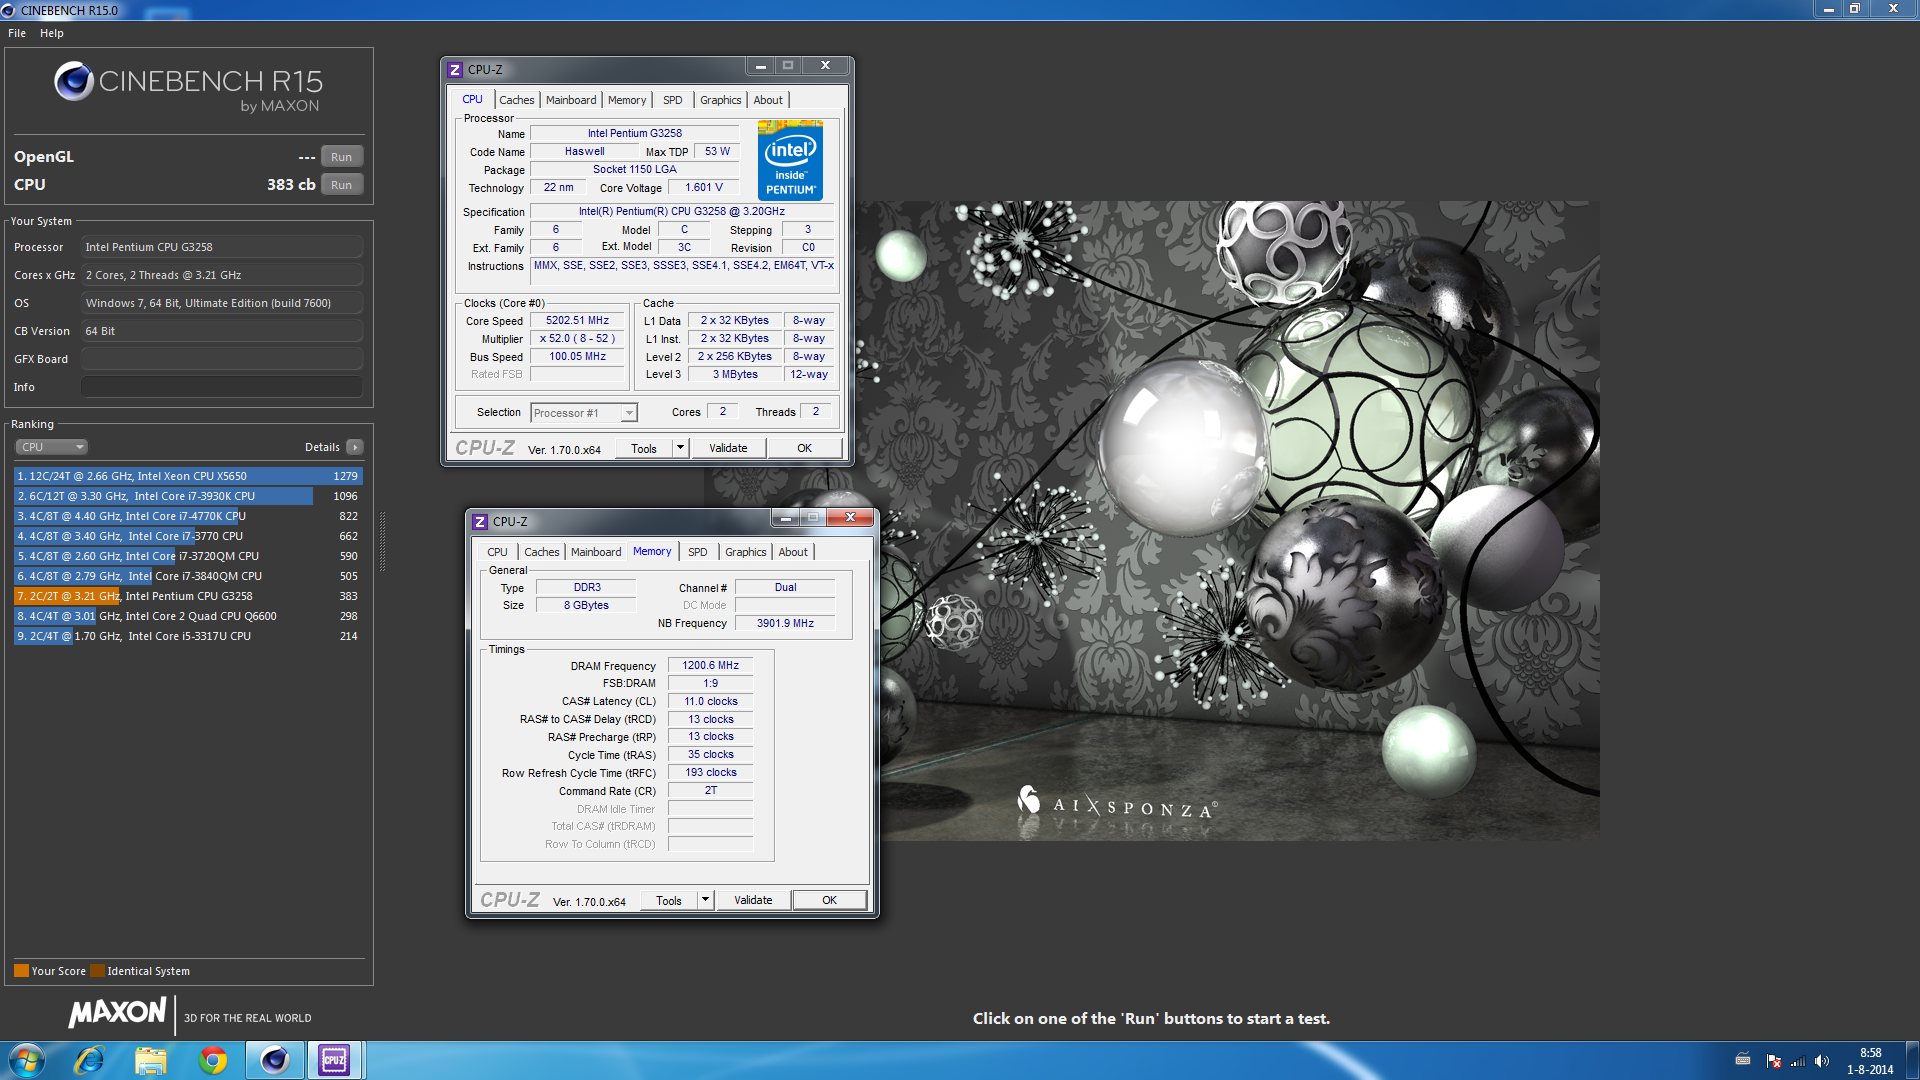Select Core i7-4770K ranking row scoring 822
Image resolution: width=1920 pixels, height=1080 pixels.
[x=188, y=516]
